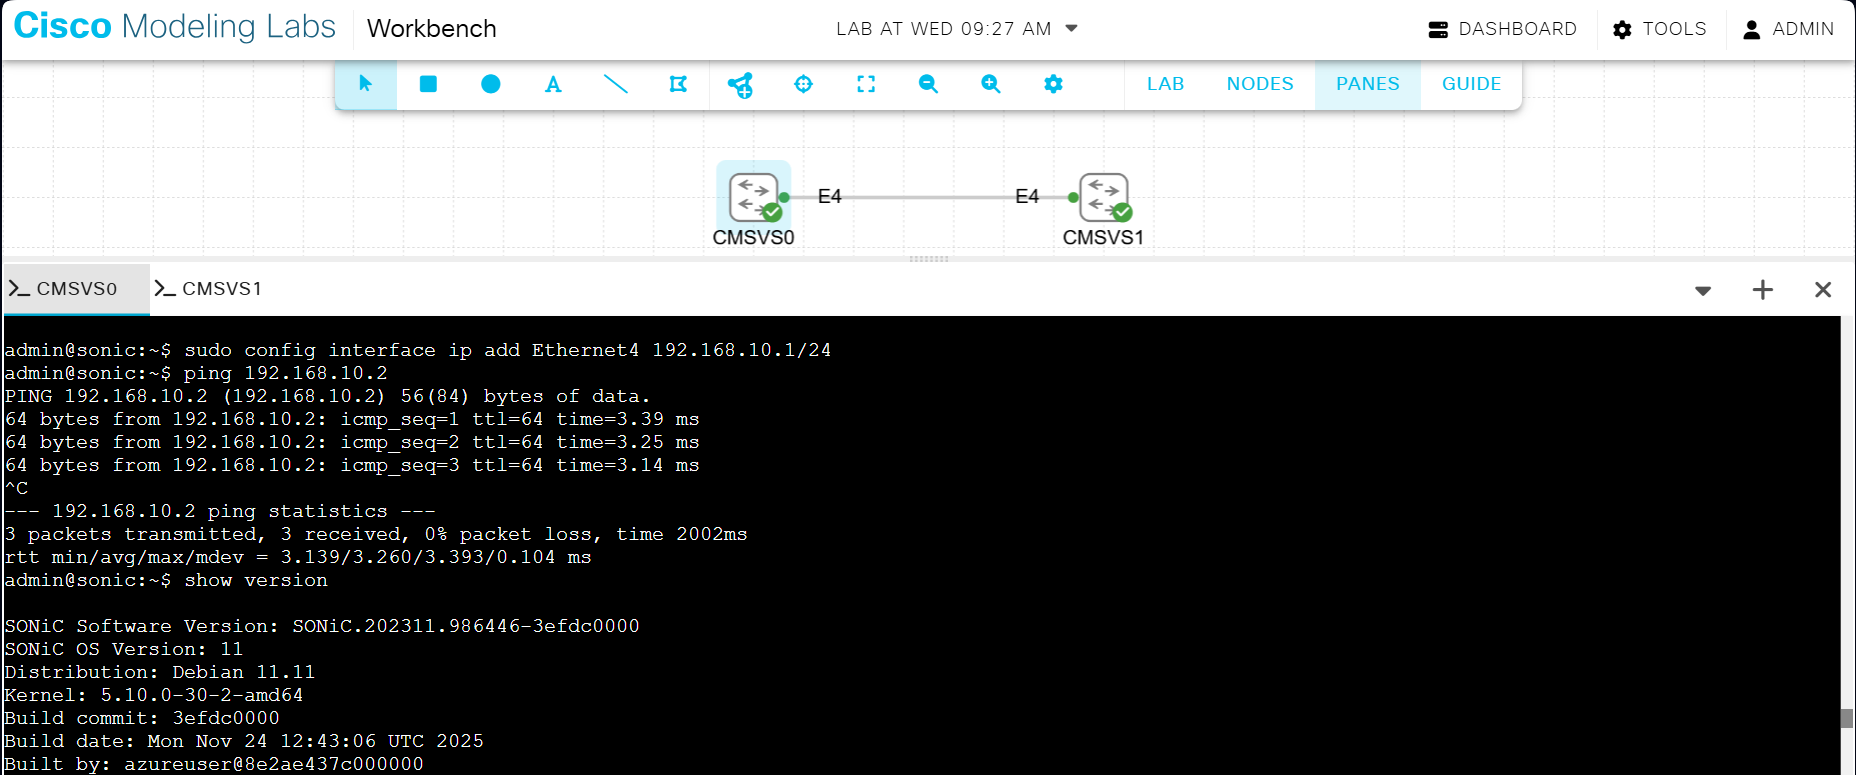Toggle the PANES tab
1856x775 pixels.
coord(1368,84)
